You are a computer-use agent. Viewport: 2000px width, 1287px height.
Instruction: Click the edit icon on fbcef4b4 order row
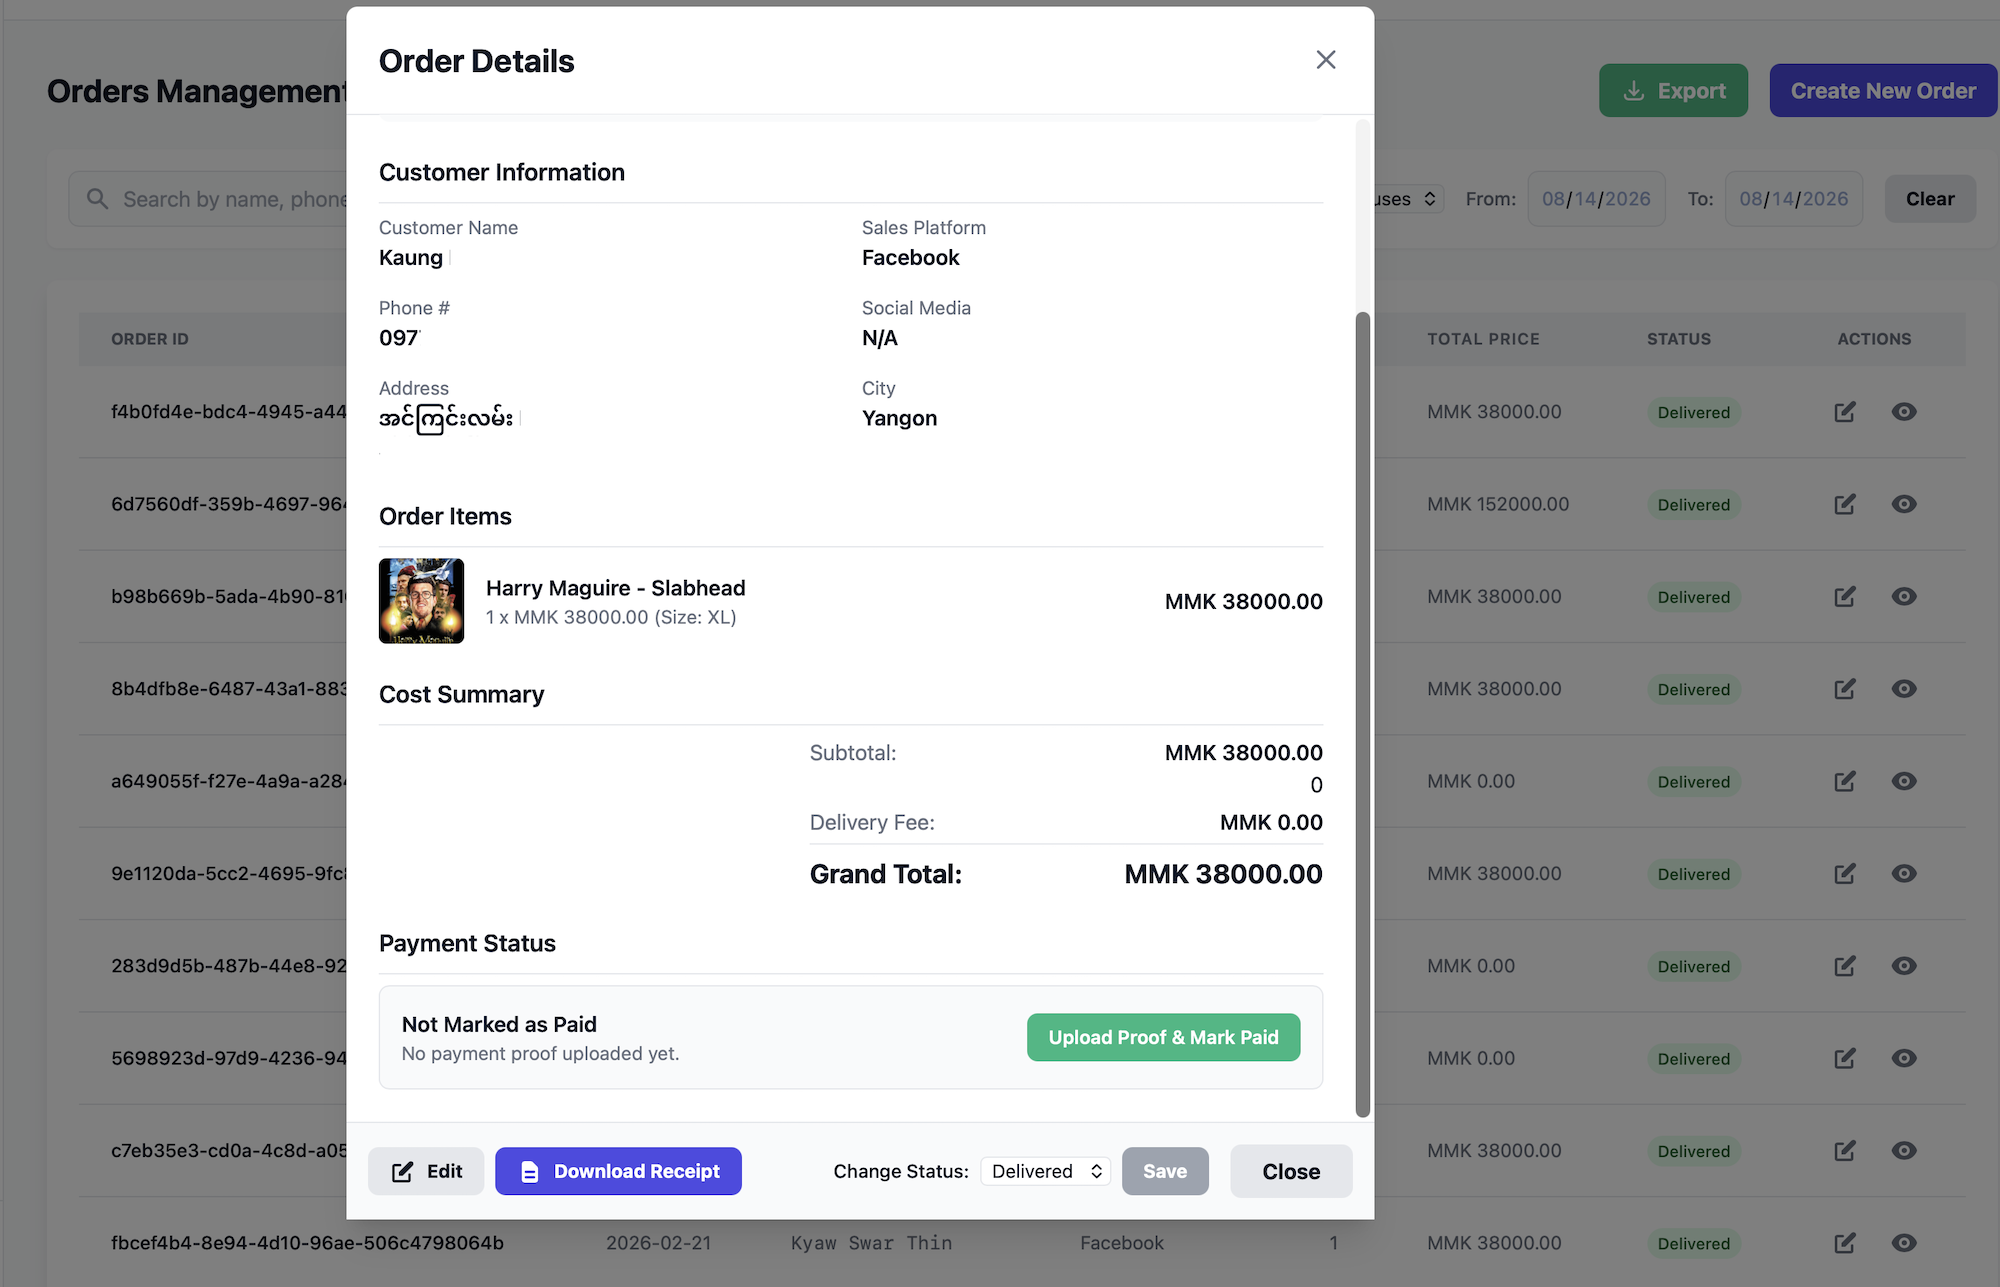coord(1845,1243)
